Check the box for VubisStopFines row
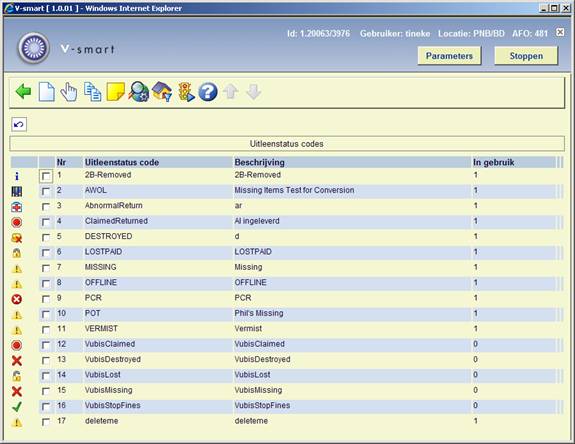This screenshot has height=444, width=575. [46, 407]
